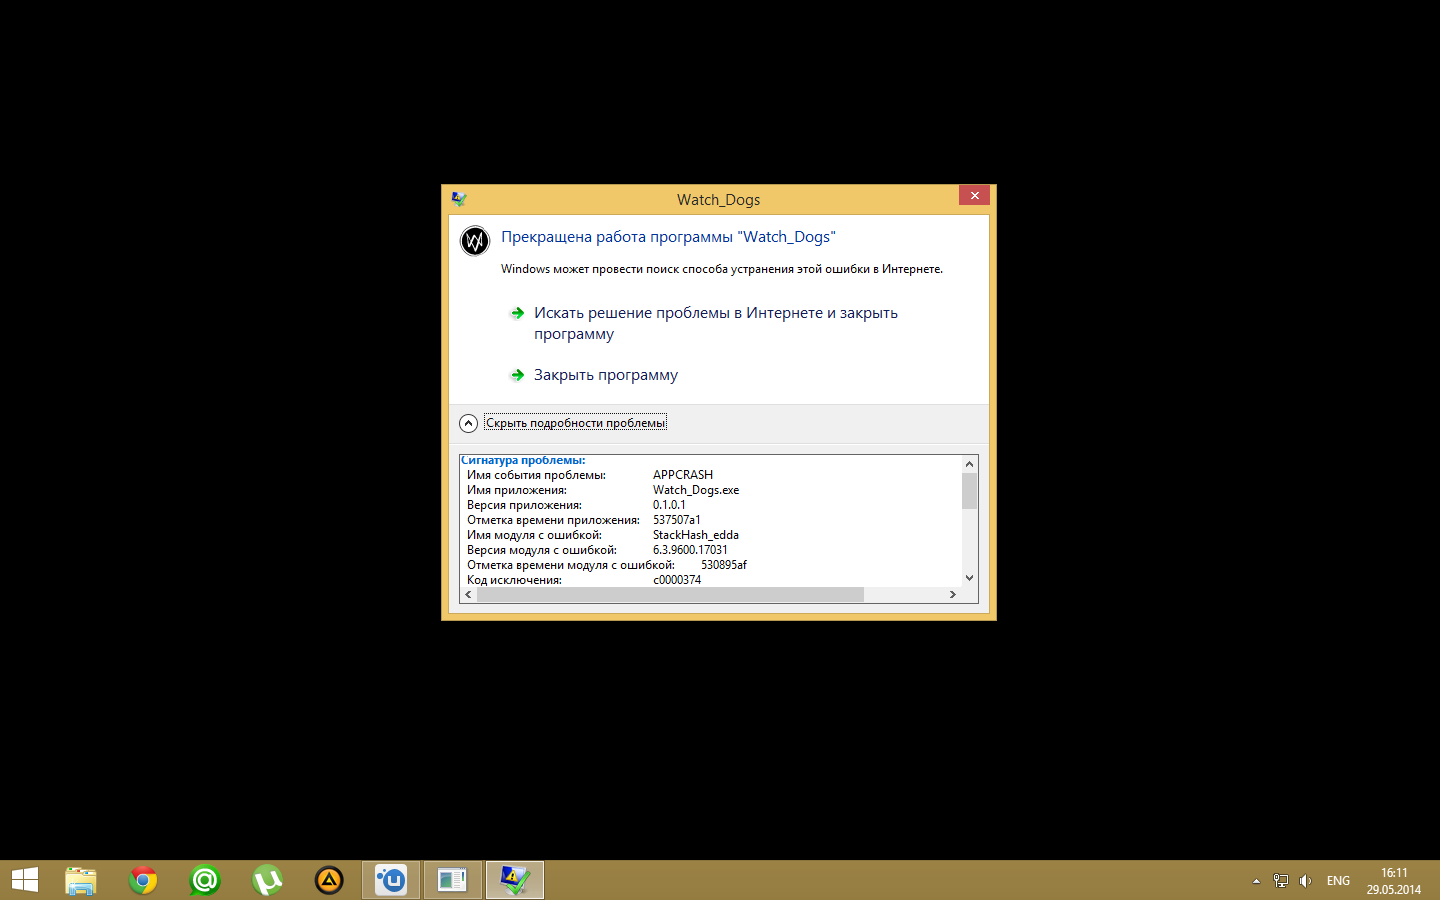1440x900 pixels.
Task: Open uTorrent from taskbar
Action: coord(267,880)
